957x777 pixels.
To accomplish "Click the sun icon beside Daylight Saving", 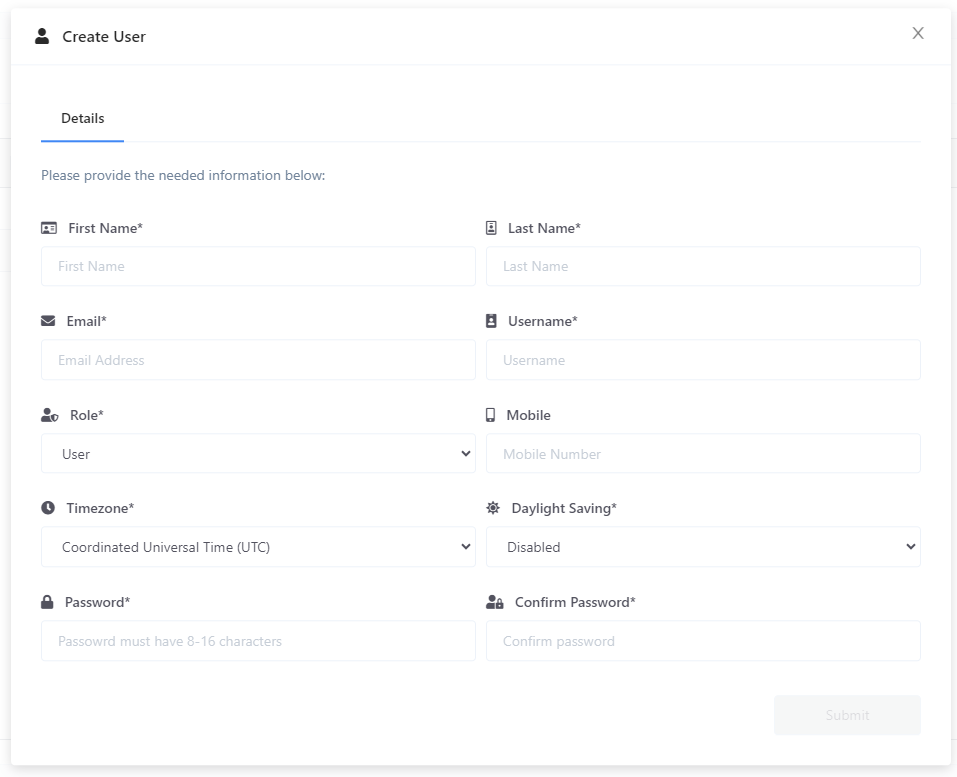I will (493, 508).
